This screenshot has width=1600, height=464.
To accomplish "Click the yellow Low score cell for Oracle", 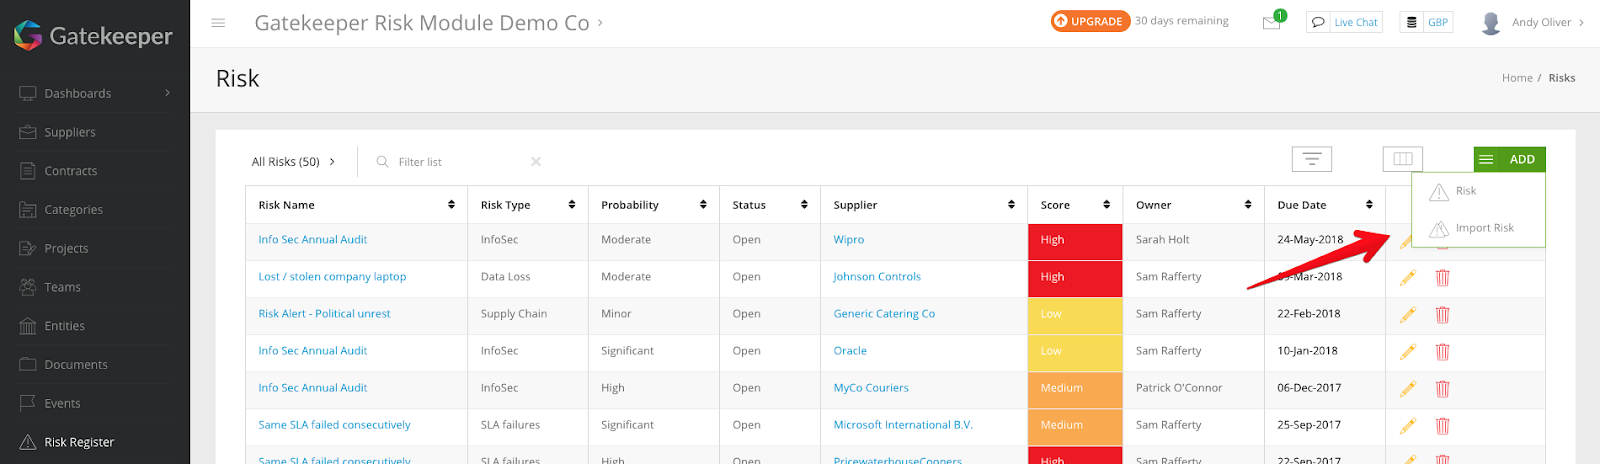I will click(x=1075, y=352).
